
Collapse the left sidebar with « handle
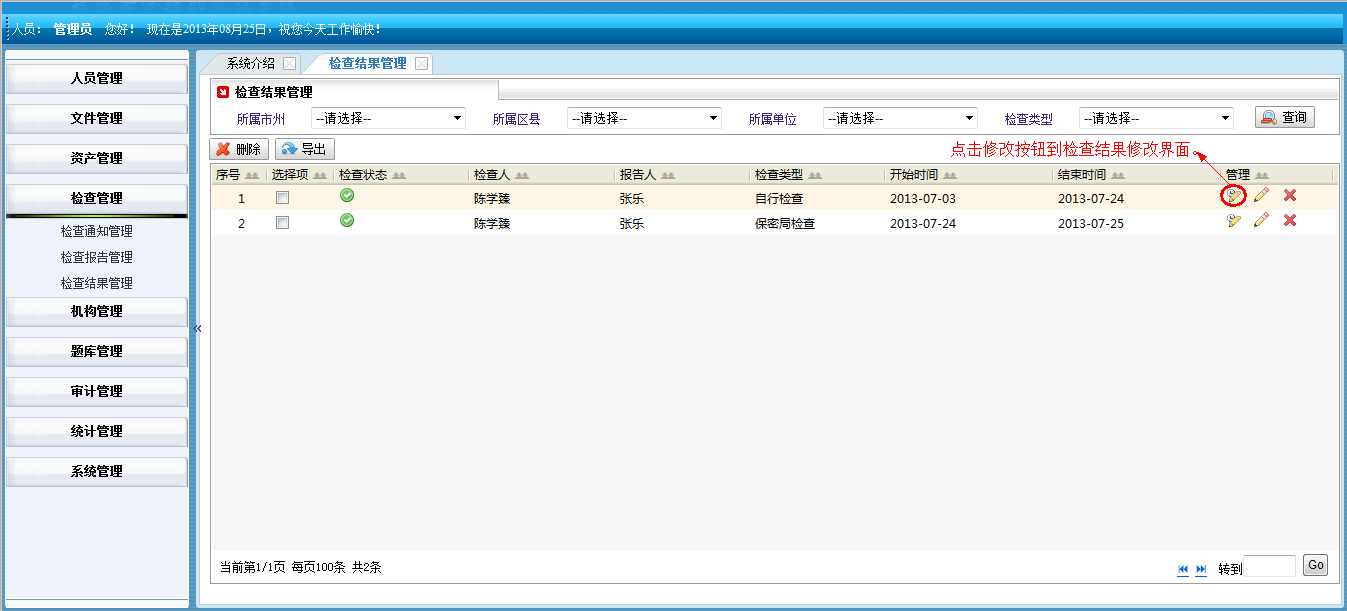[x=197, y=328]
